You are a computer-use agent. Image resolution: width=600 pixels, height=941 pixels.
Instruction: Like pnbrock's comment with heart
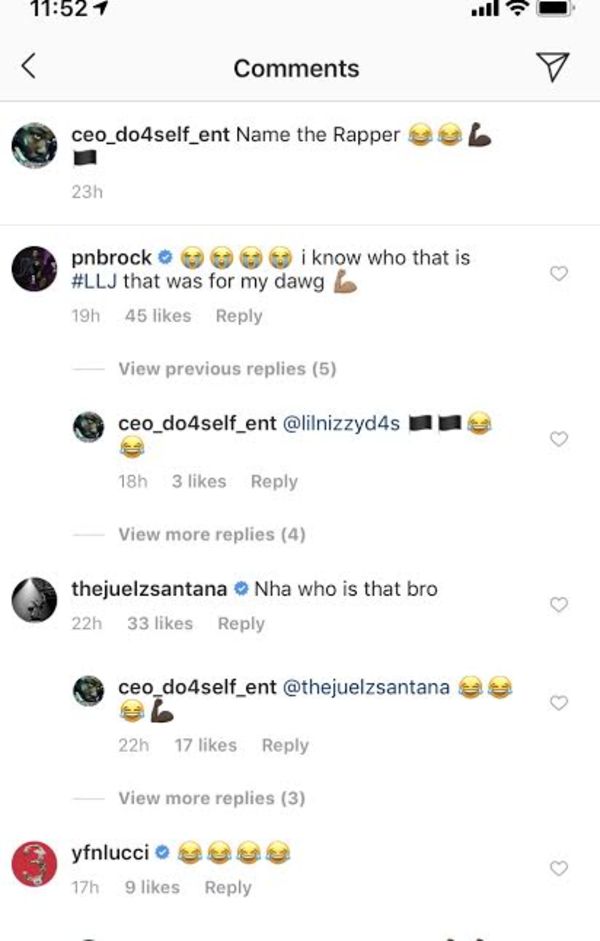click(x=559, y=273)
